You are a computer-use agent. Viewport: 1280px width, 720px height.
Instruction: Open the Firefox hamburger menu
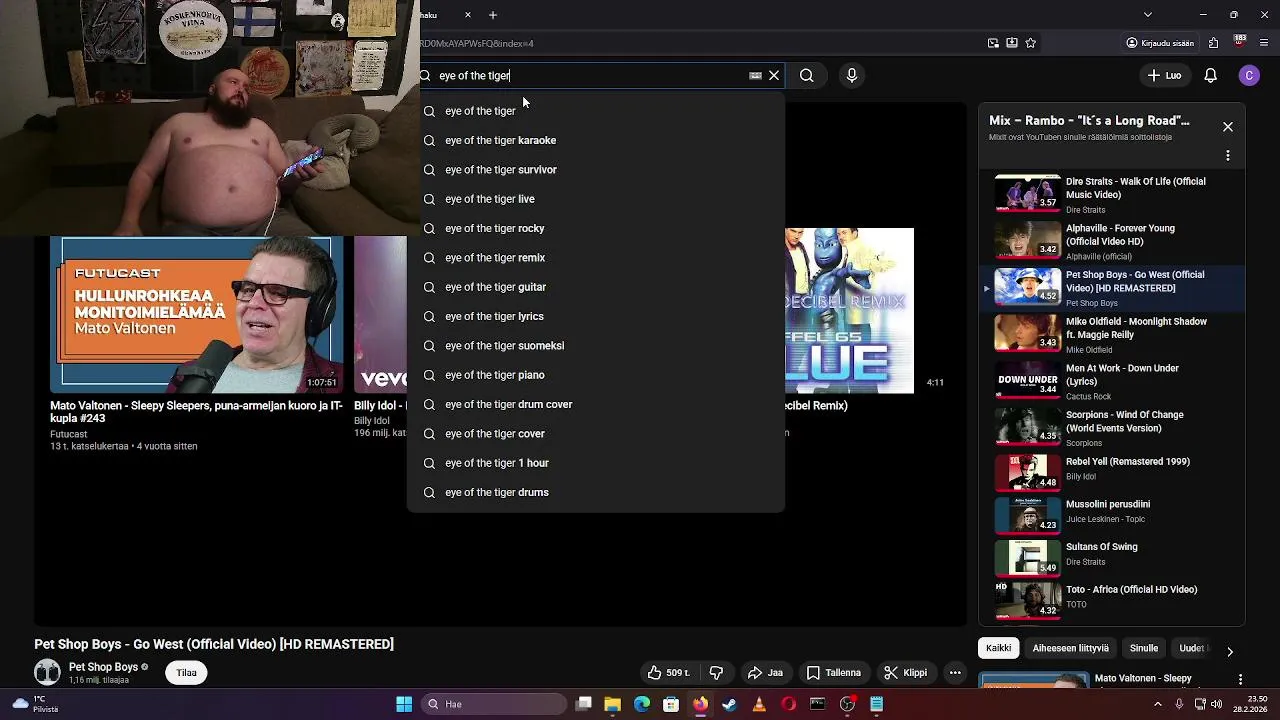1264,43
